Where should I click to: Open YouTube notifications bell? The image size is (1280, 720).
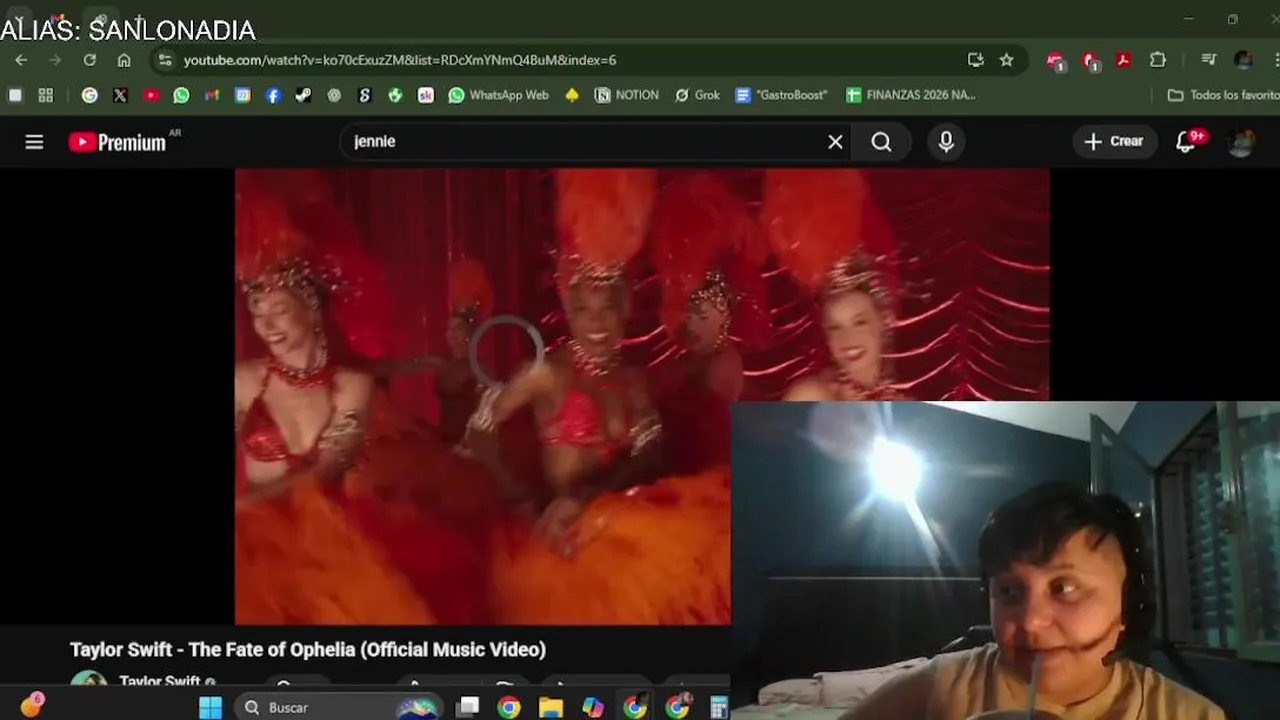[1186, 142]
